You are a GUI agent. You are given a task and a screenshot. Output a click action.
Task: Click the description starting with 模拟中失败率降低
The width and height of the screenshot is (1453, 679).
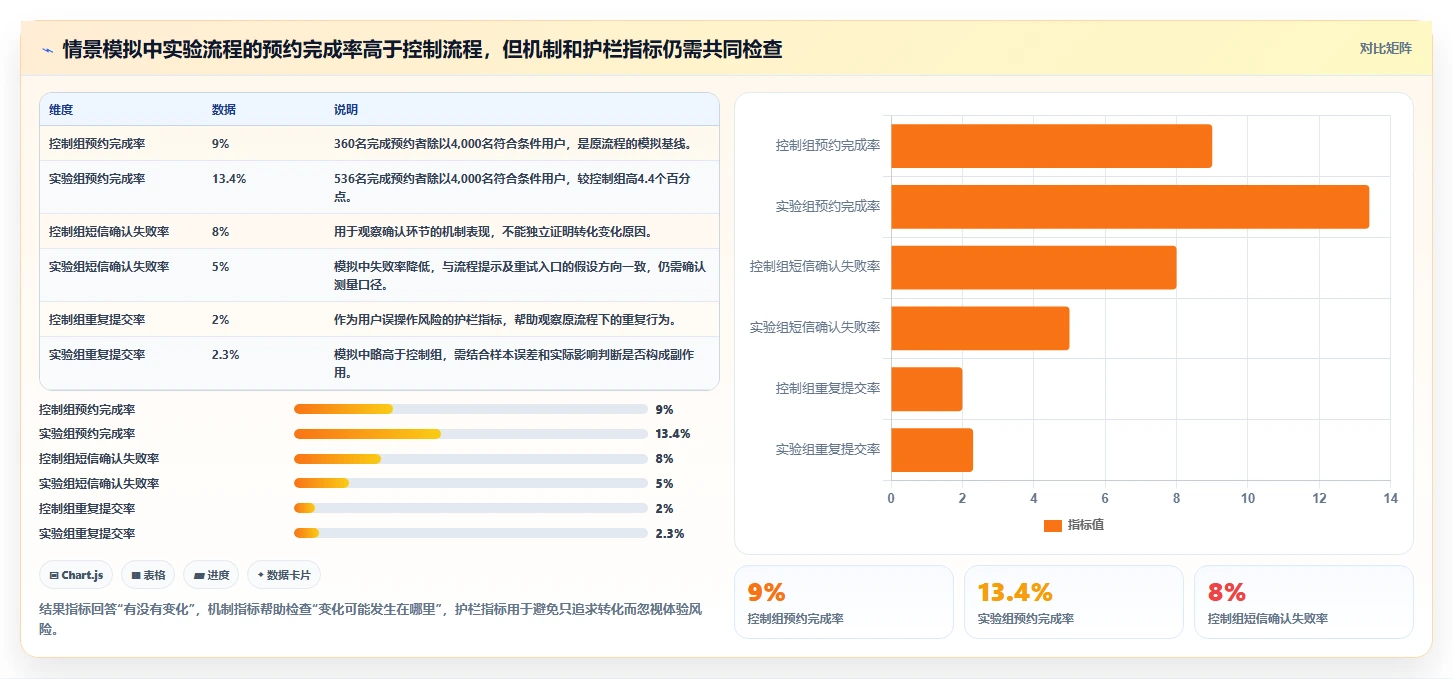[520, 275]
